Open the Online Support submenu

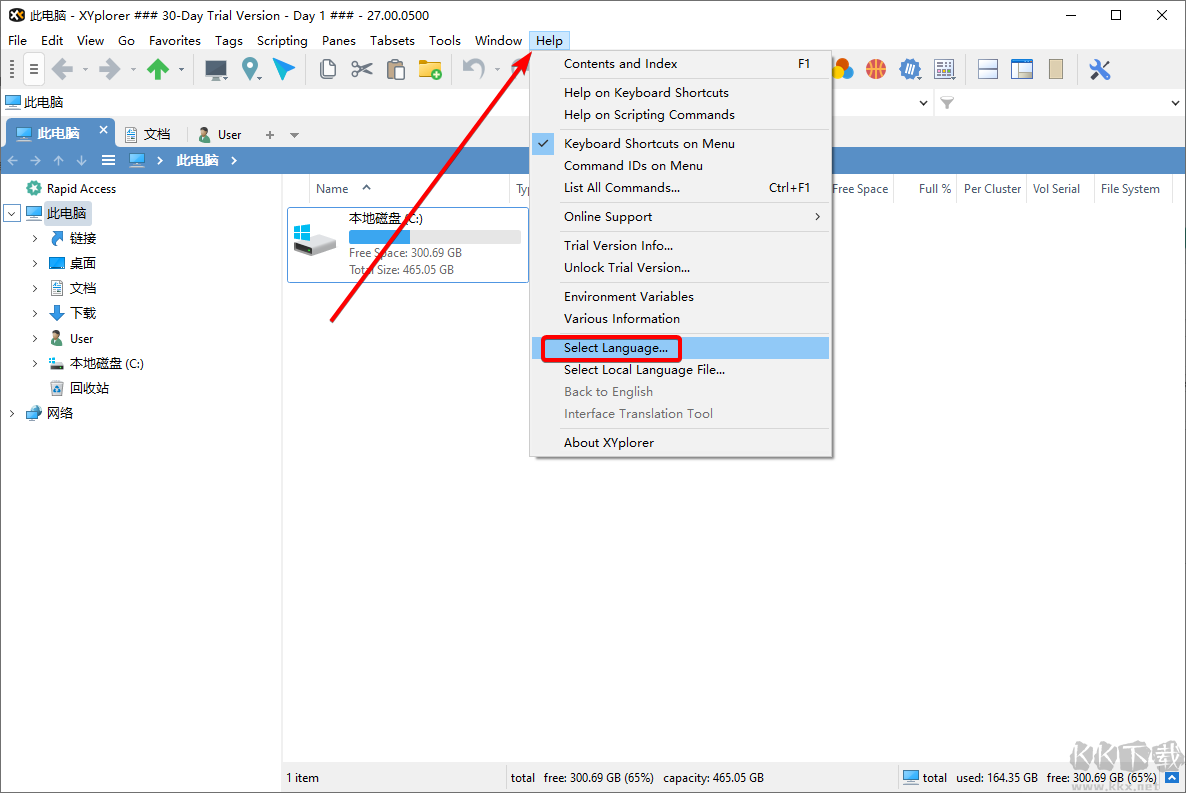click(x=681, y=217)
